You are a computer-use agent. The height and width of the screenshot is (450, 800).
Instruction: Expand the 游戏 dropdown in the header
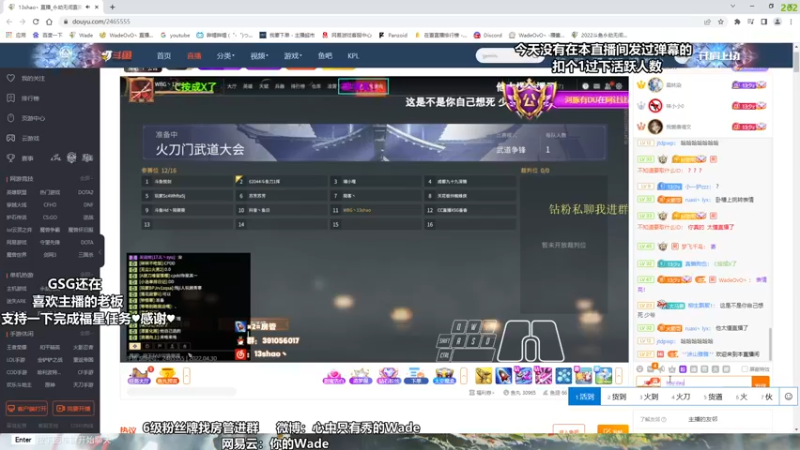pyautogui.click(x=293, y=56)
